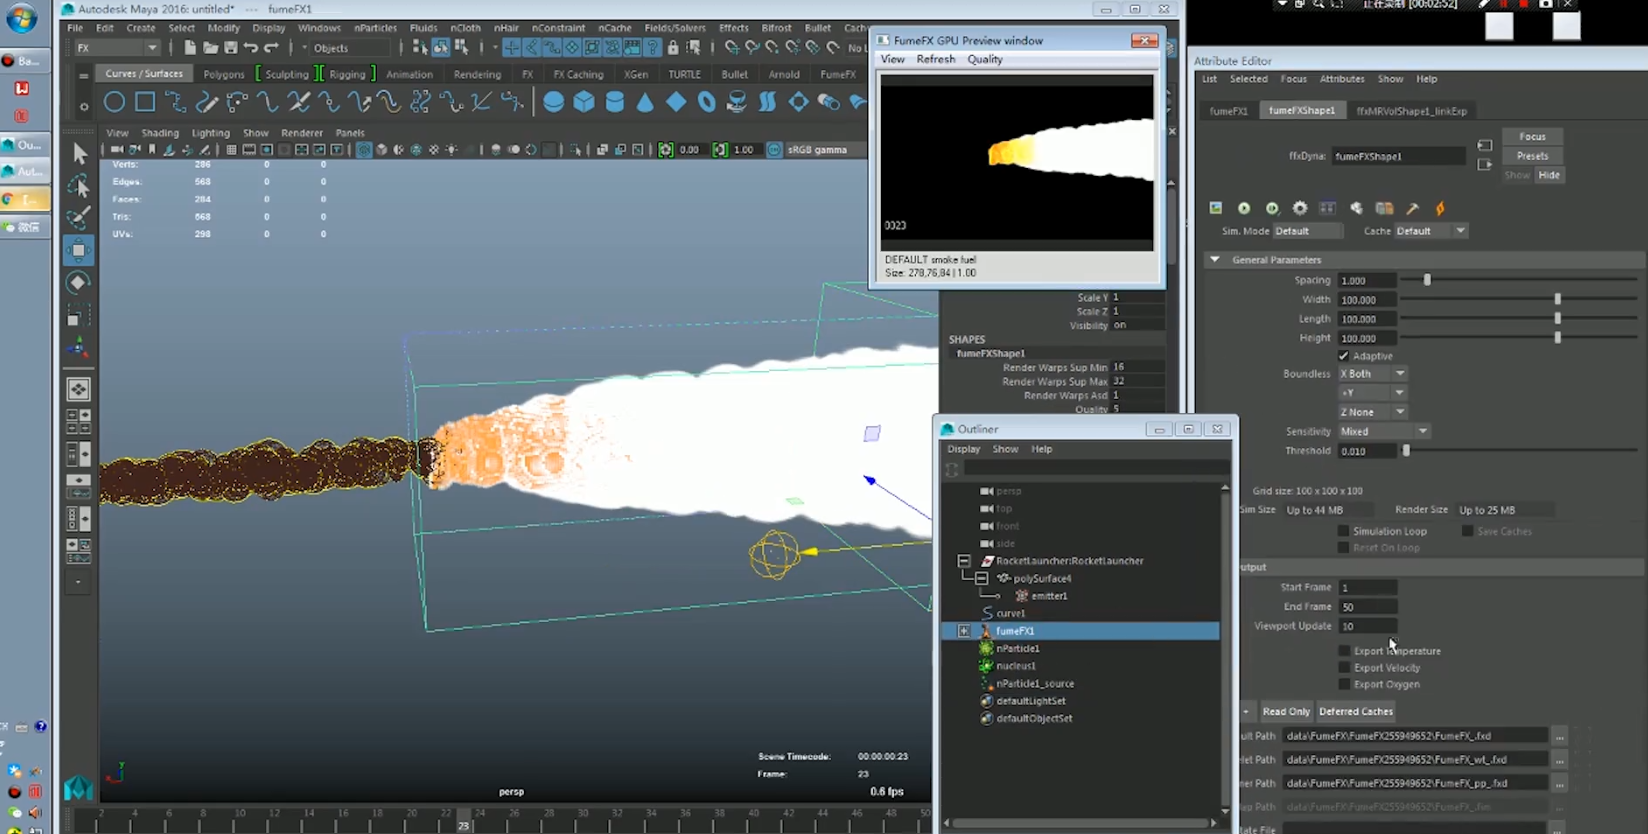This screenshot has height=834, width=1648.
Task: Click the orange flame FumeFX icon
Action: [1440, 208]
